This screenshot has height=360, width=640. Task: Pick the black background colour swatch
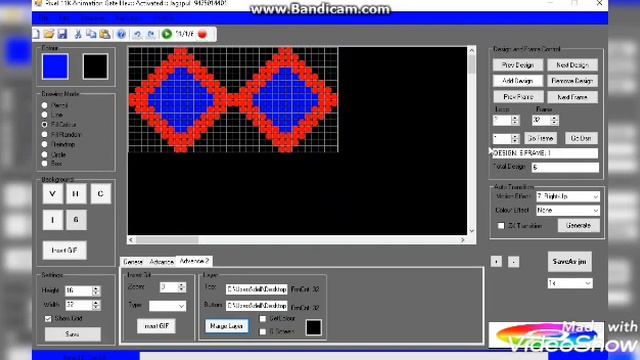pos(96,67)
